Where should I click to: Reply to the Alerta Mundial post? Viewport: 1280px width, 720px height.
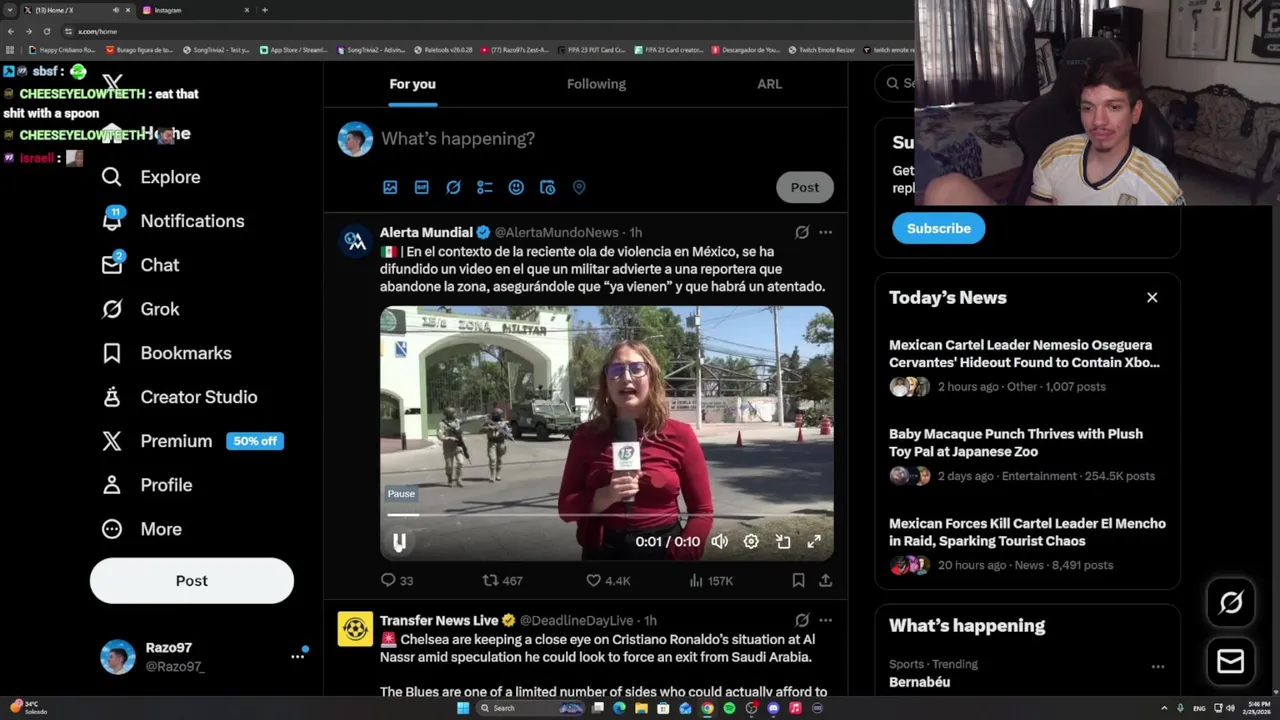(x=397, y=580)
